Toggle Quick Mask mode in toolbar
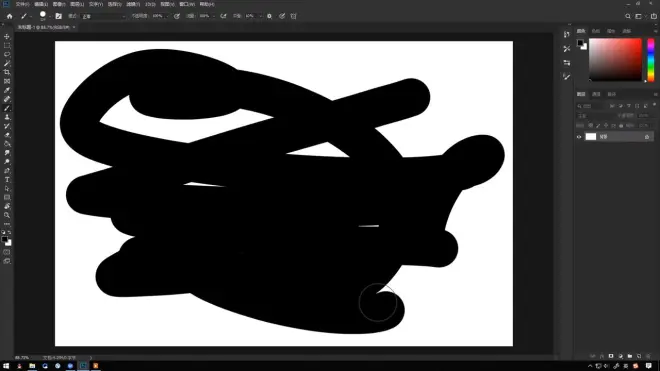The image size is (660, 371). (7, 252)
